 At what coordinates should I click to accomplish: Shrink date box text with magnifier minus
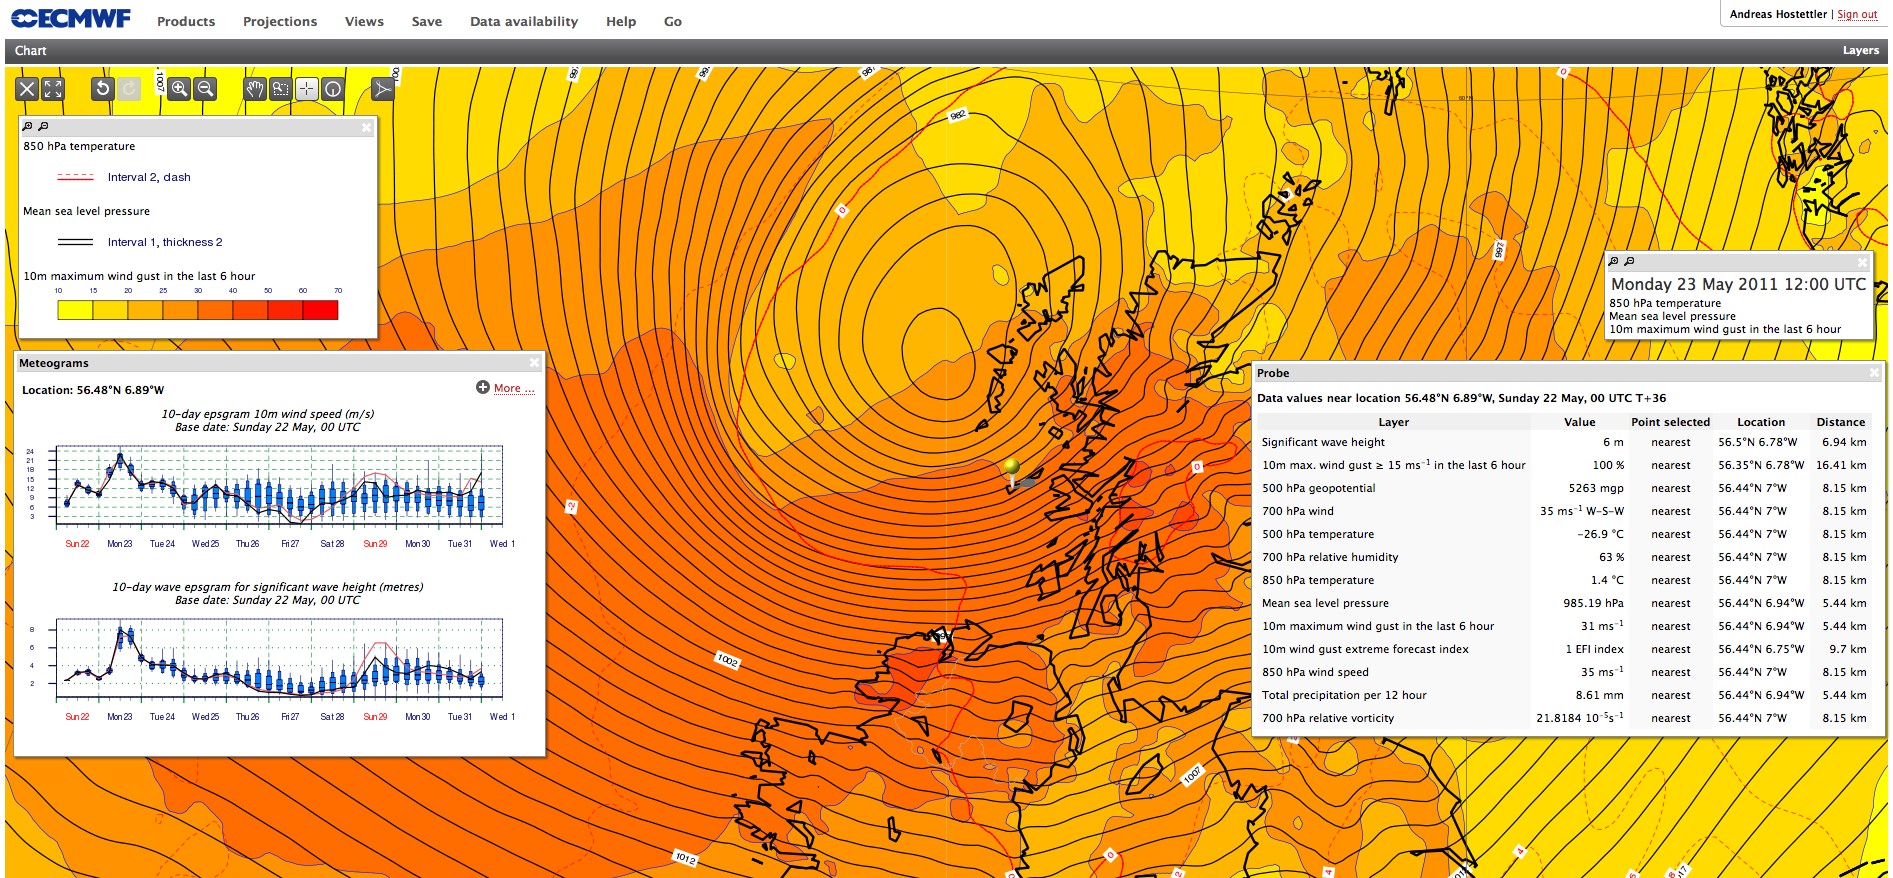[1629, 261]
